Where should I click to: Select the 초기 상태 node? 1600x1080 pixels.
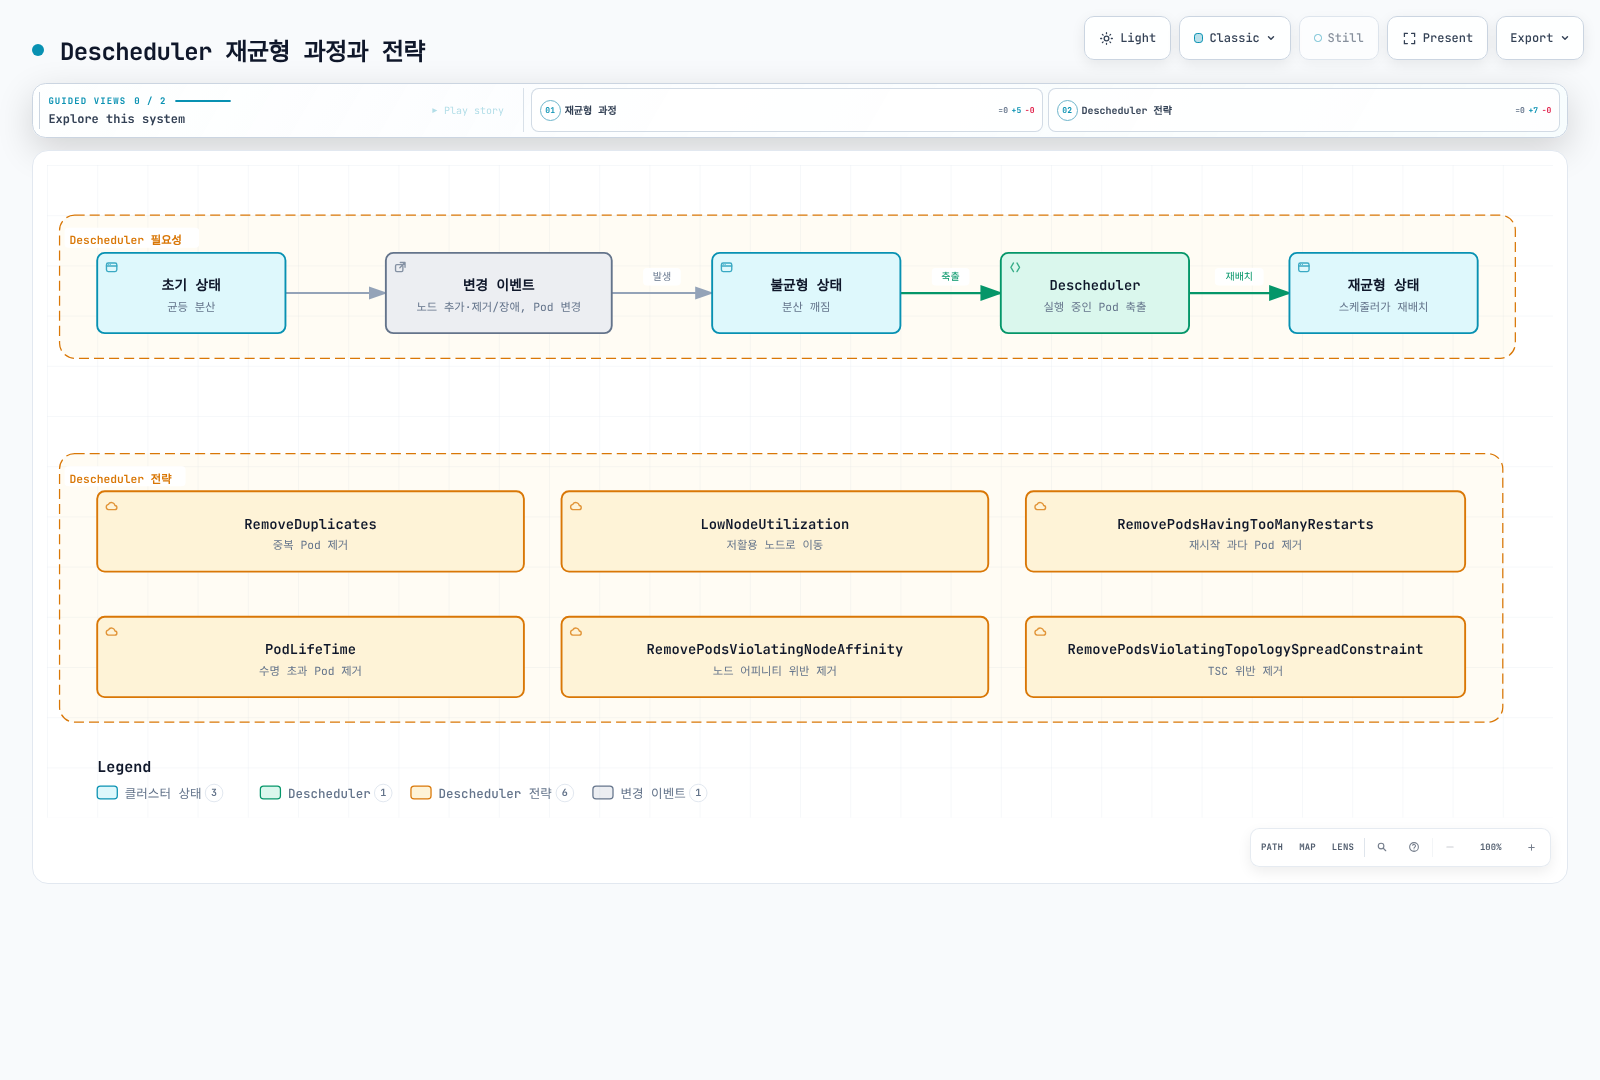tap(191, 293)
